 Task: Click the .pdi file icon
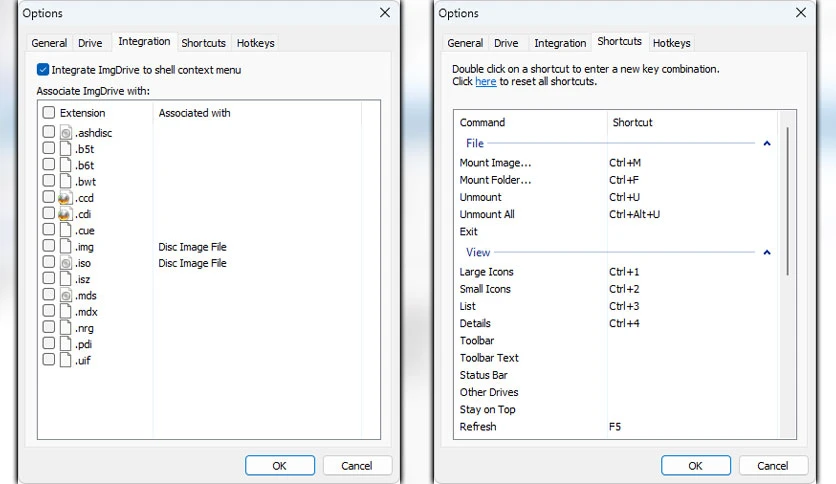pyautogui.click(x=66, y=344)
